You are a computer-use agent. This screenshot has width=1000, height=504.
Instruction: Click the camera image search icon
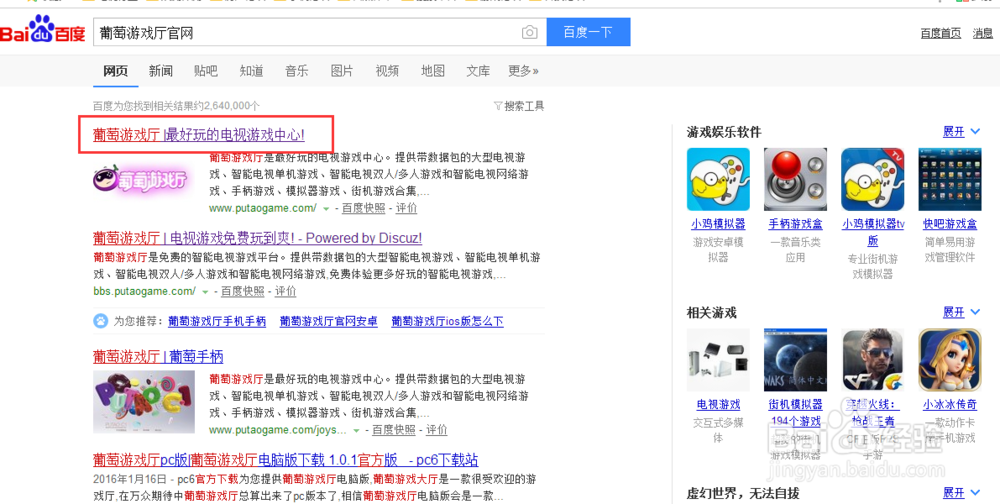pos(529,33)
